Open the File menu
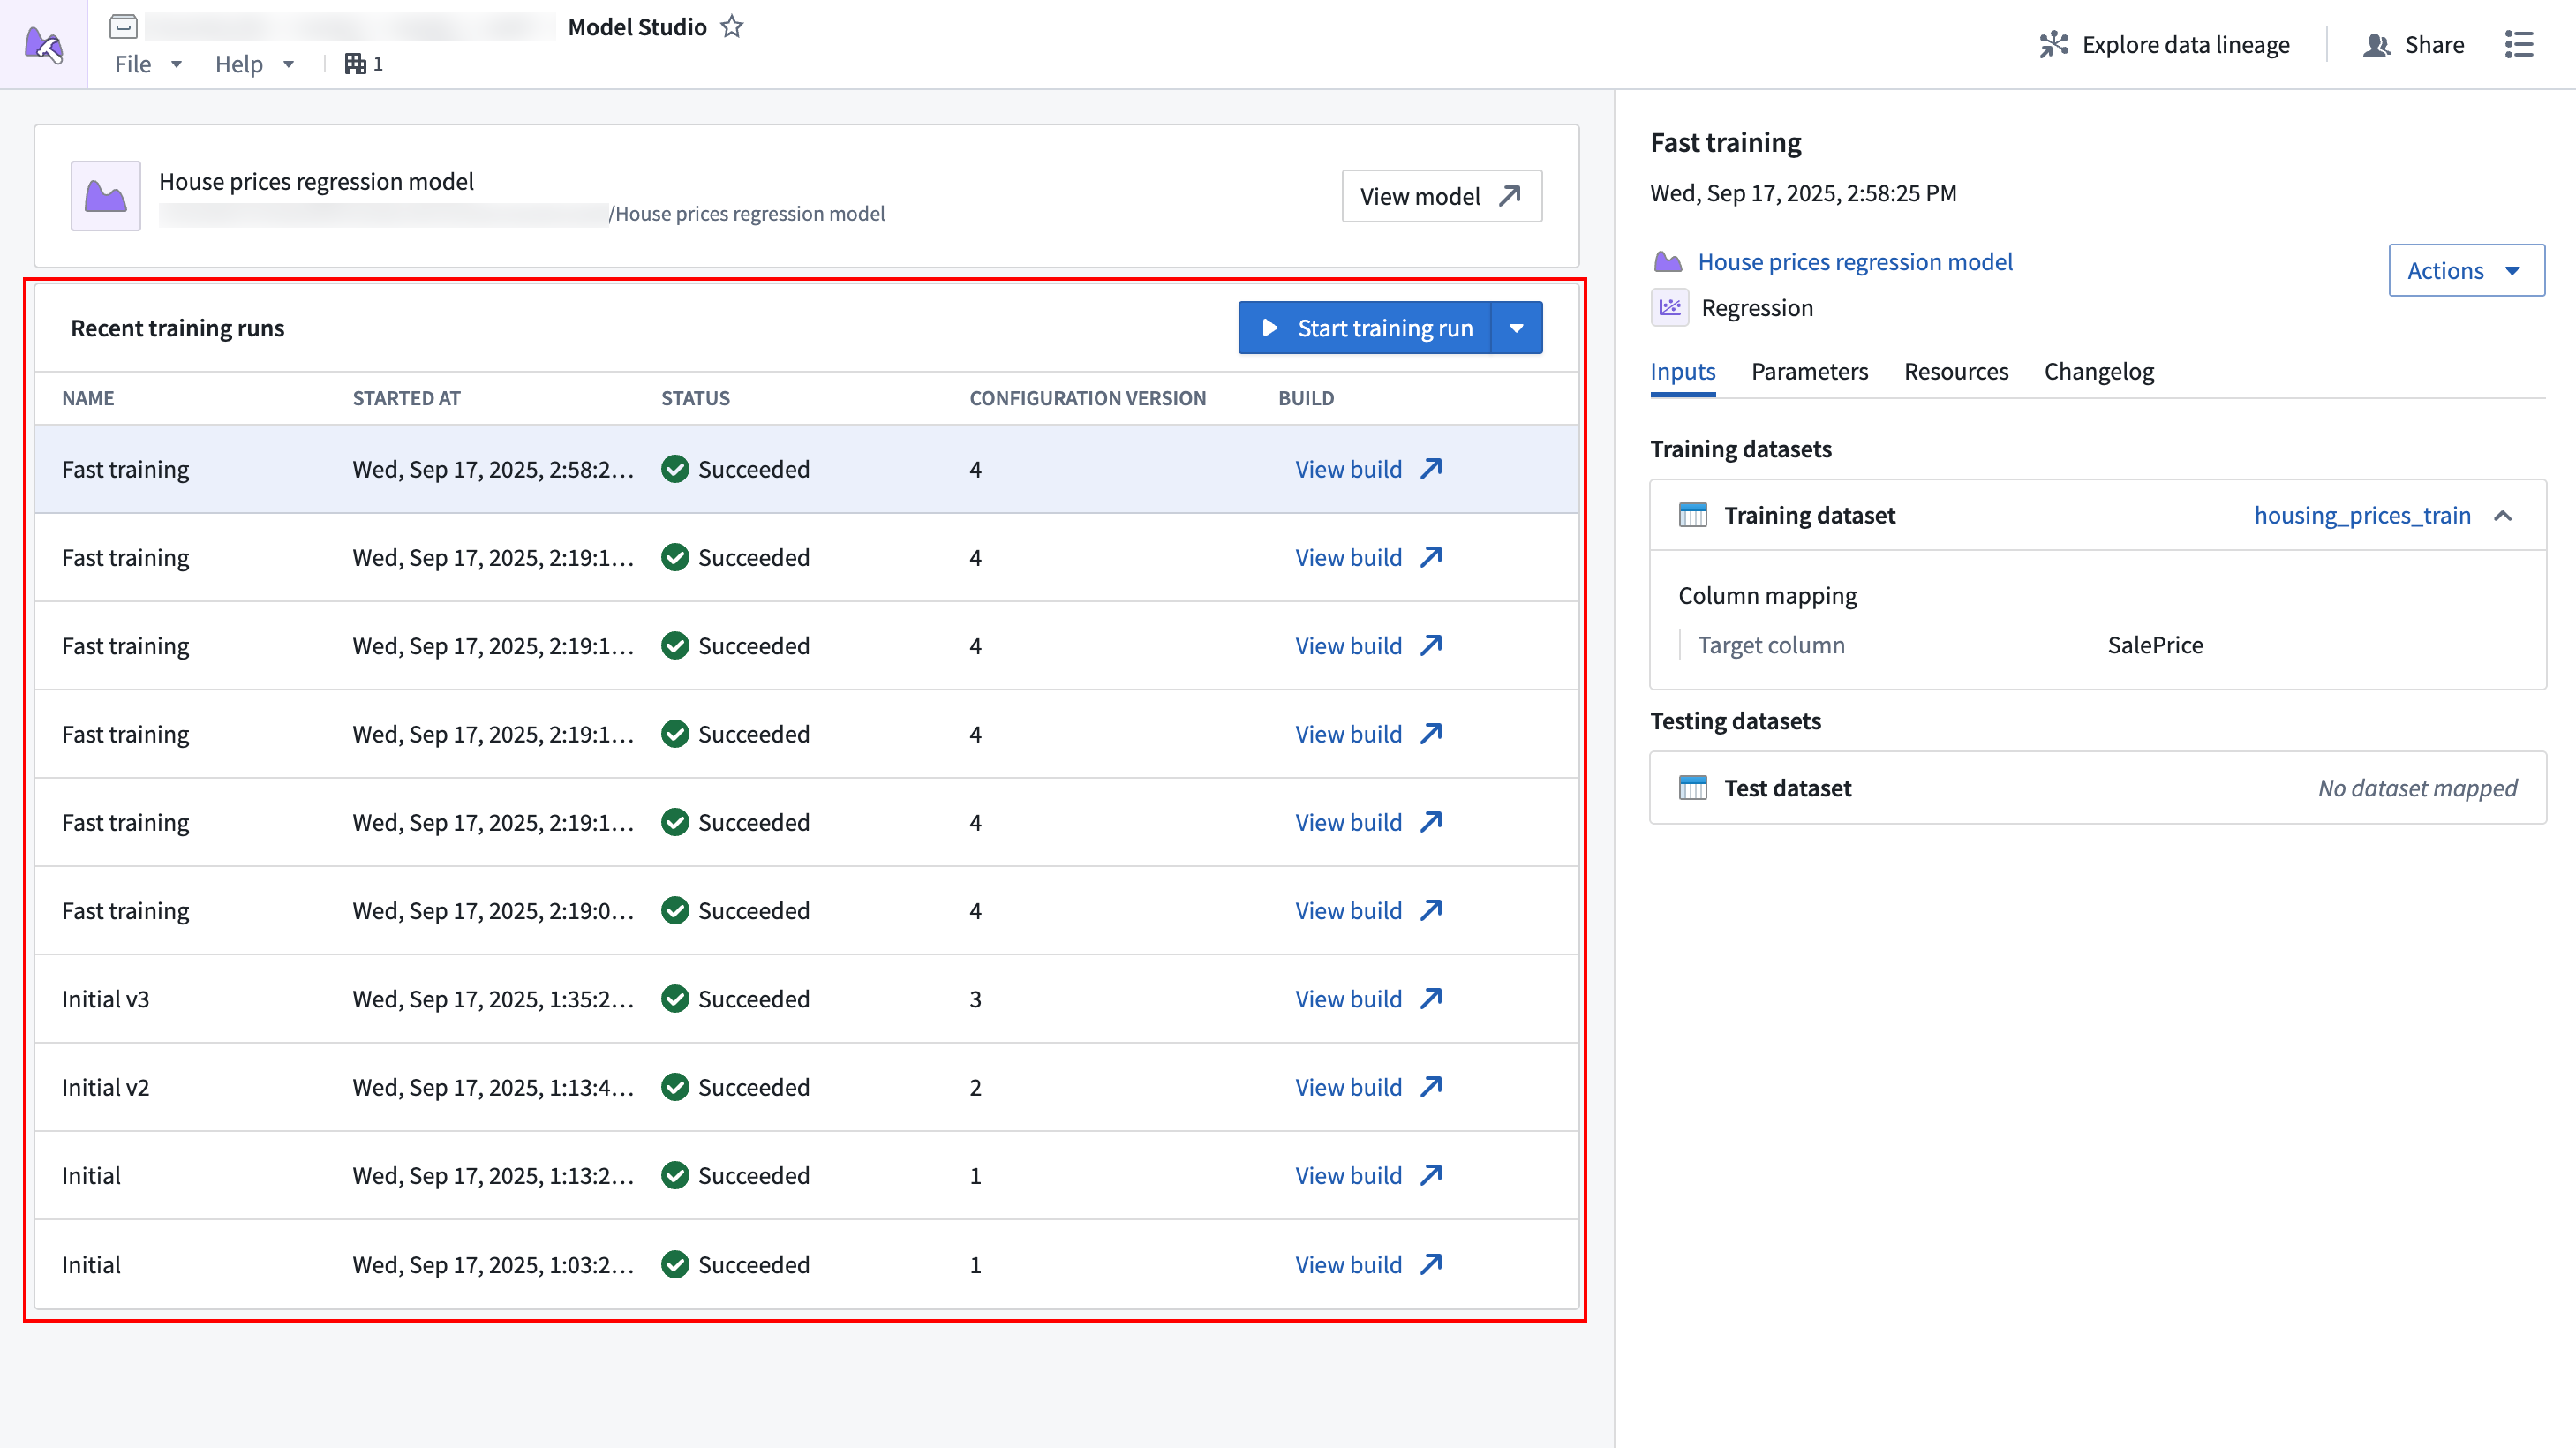This screenshot has width=2576, height=1448. click(x=147, y=64)
